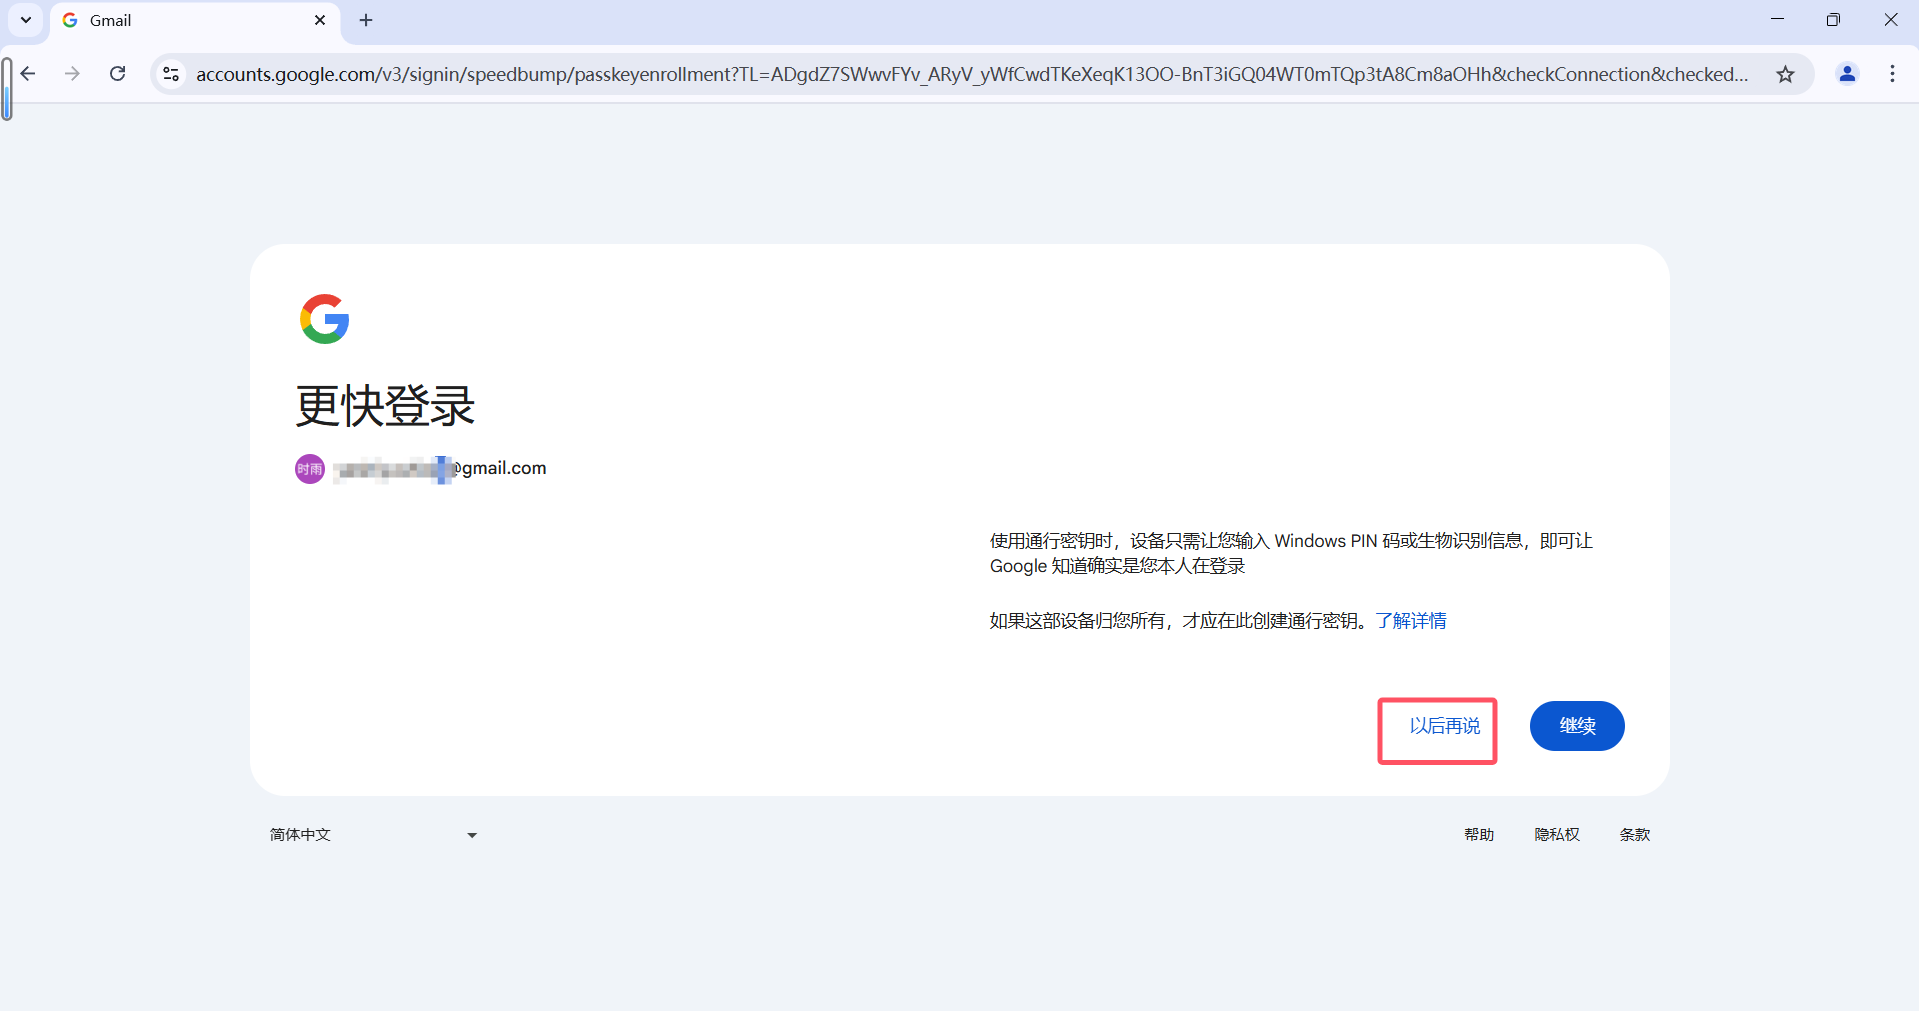Reload the page with the refresh icon
The height and width of the screenshot is (1011, 1919).
(x=118, y=74)
